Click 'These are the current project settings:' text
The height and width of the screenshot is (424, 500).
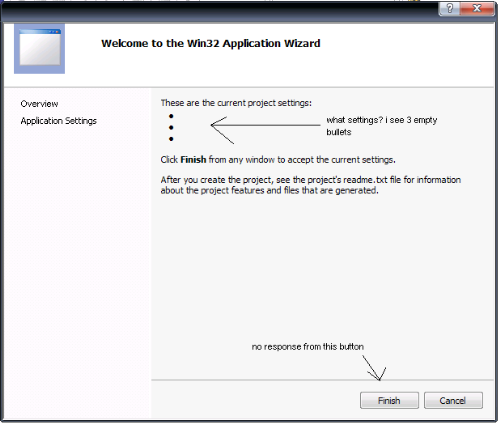236,103
